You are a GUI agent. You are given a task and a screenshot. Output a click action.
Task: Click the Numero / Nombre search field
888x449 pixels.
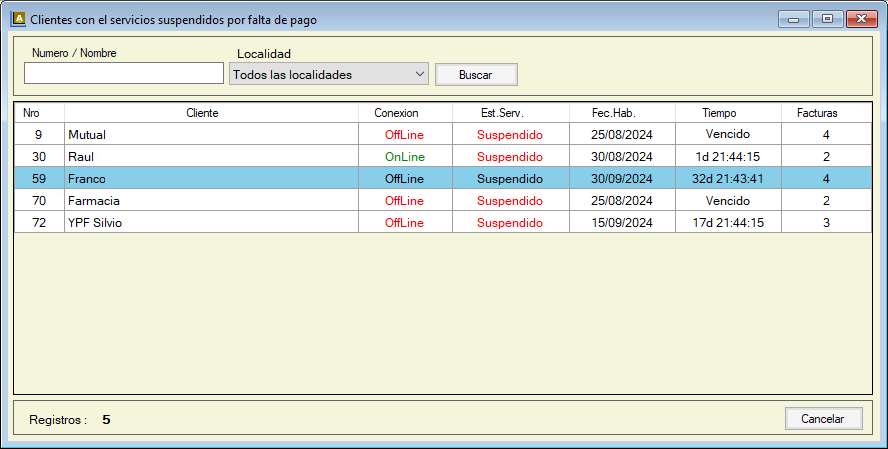point(124,73)
